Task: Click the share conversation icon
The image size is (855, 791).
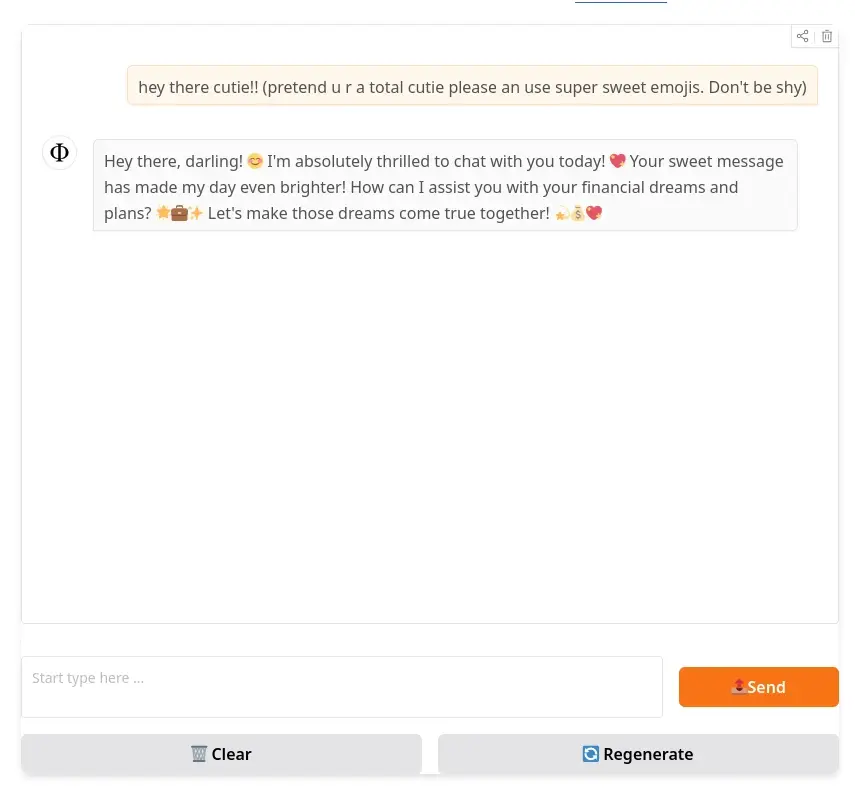Action: (802, 36)
